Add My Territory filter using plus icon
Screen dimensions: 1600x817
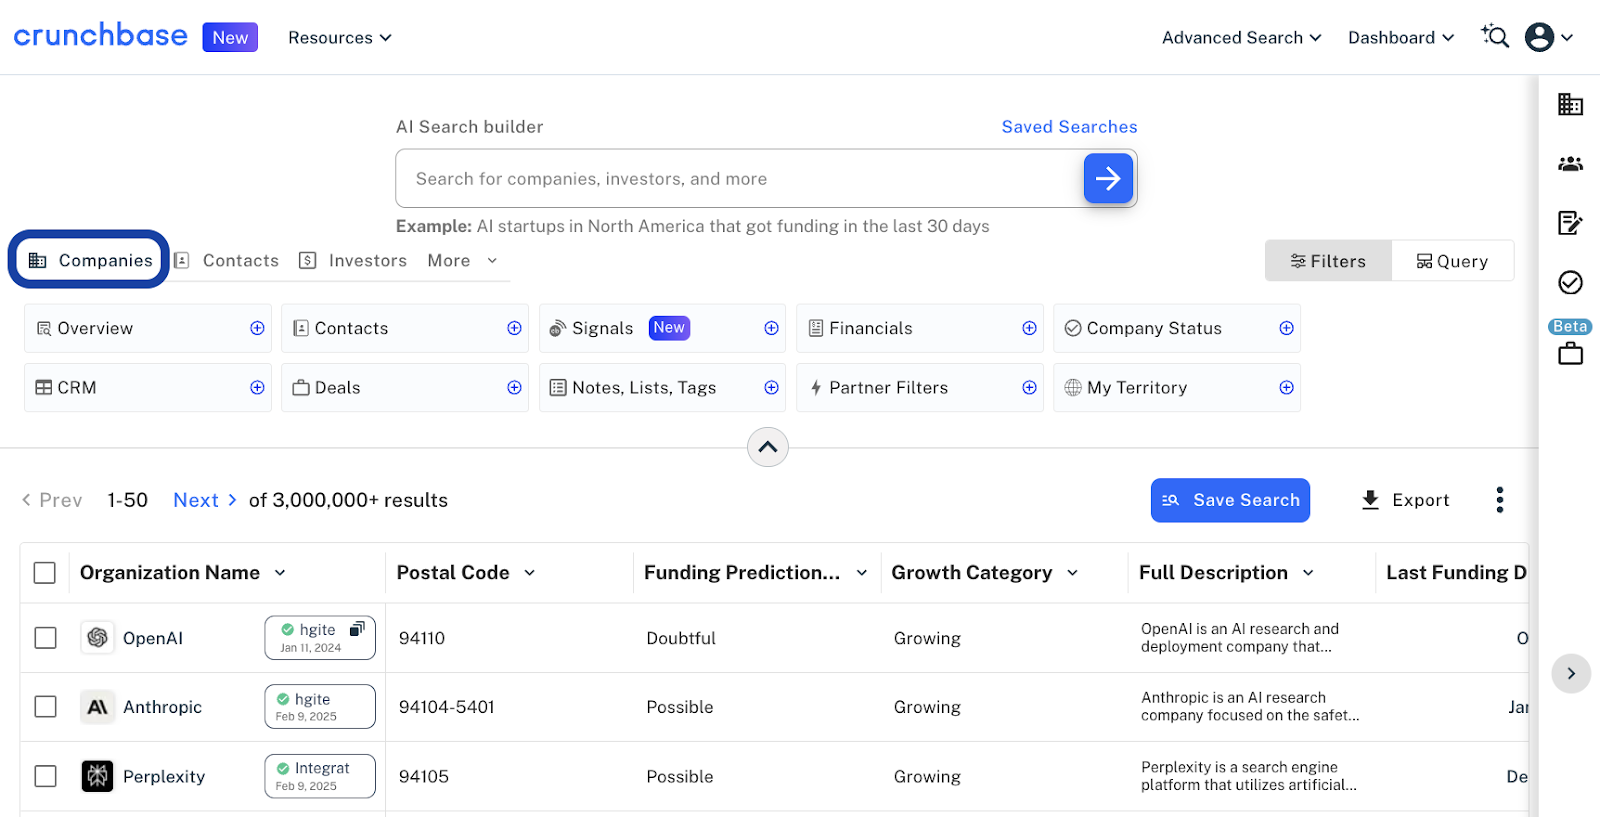click(1286, 387)
